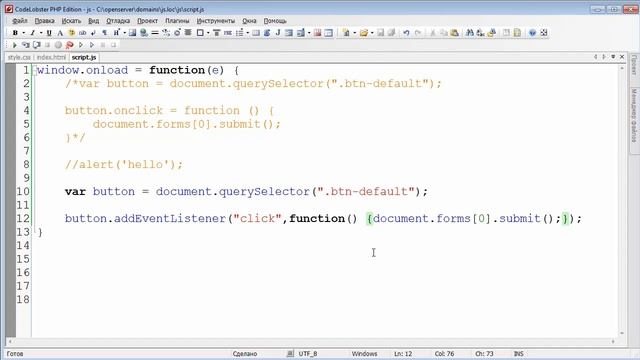This screenshot has width=640, height=360.
Task: Click the paste clipboard icon
Action: (454, 33)
